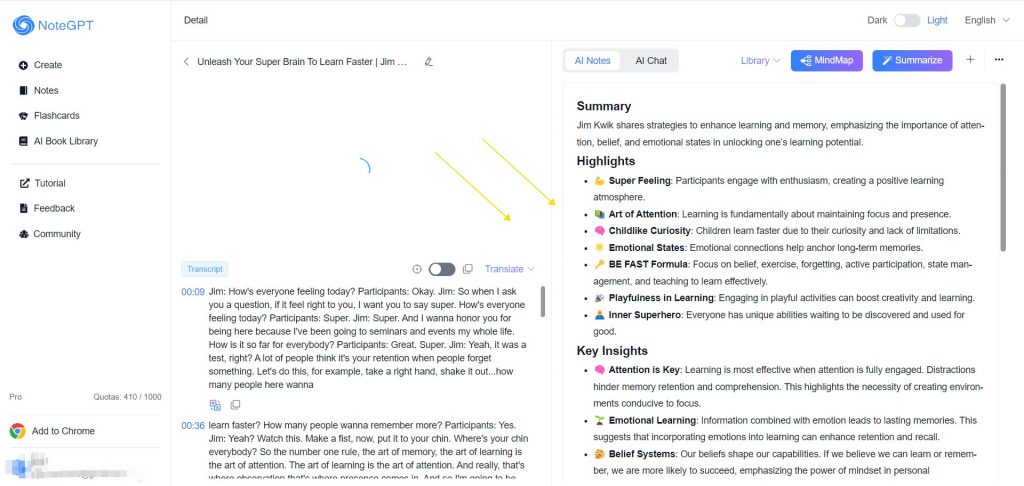Translate the 00:09 transcript segment icon
The height and width of the screenshot is (486, 1024).
[215, 405]
